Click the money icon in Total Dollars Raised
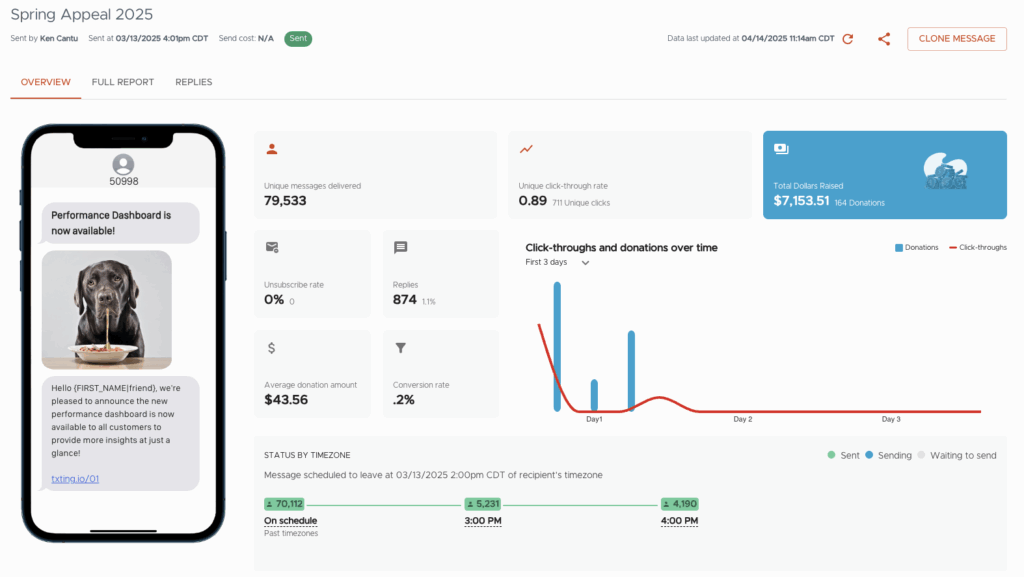 782,149
